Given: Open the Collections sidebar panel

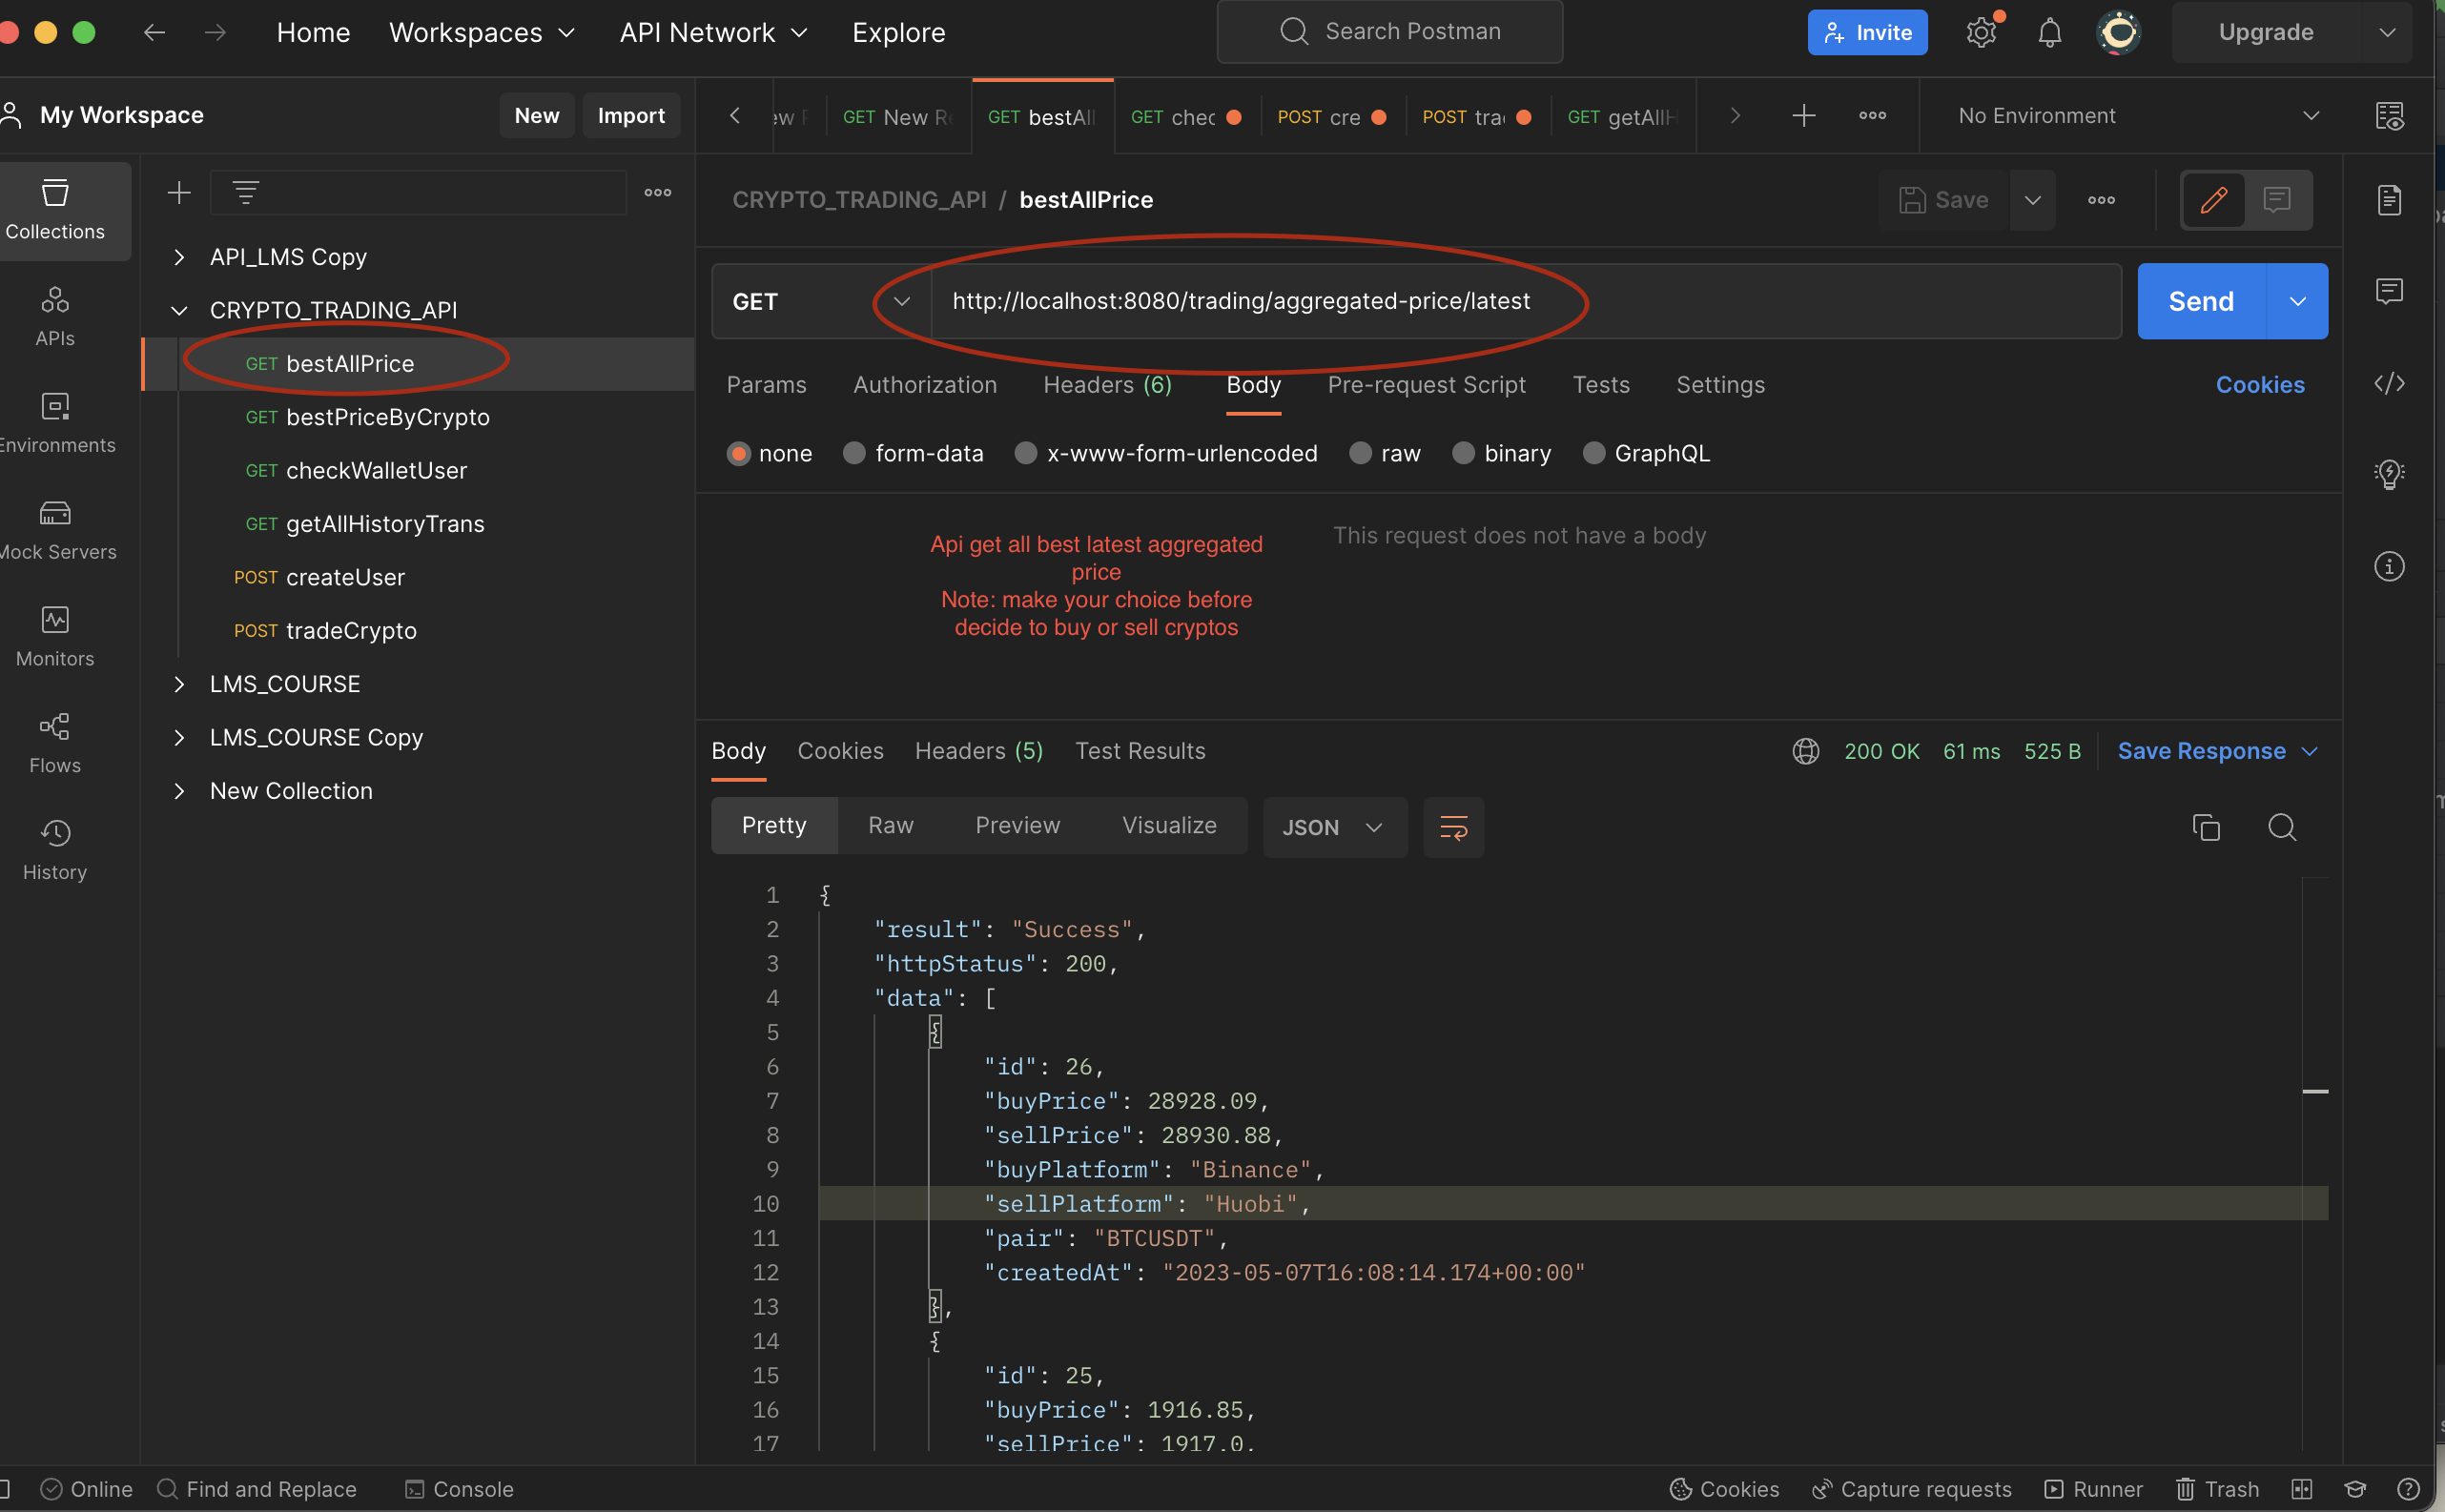Looking at the screenshot, I should point(55,211).
